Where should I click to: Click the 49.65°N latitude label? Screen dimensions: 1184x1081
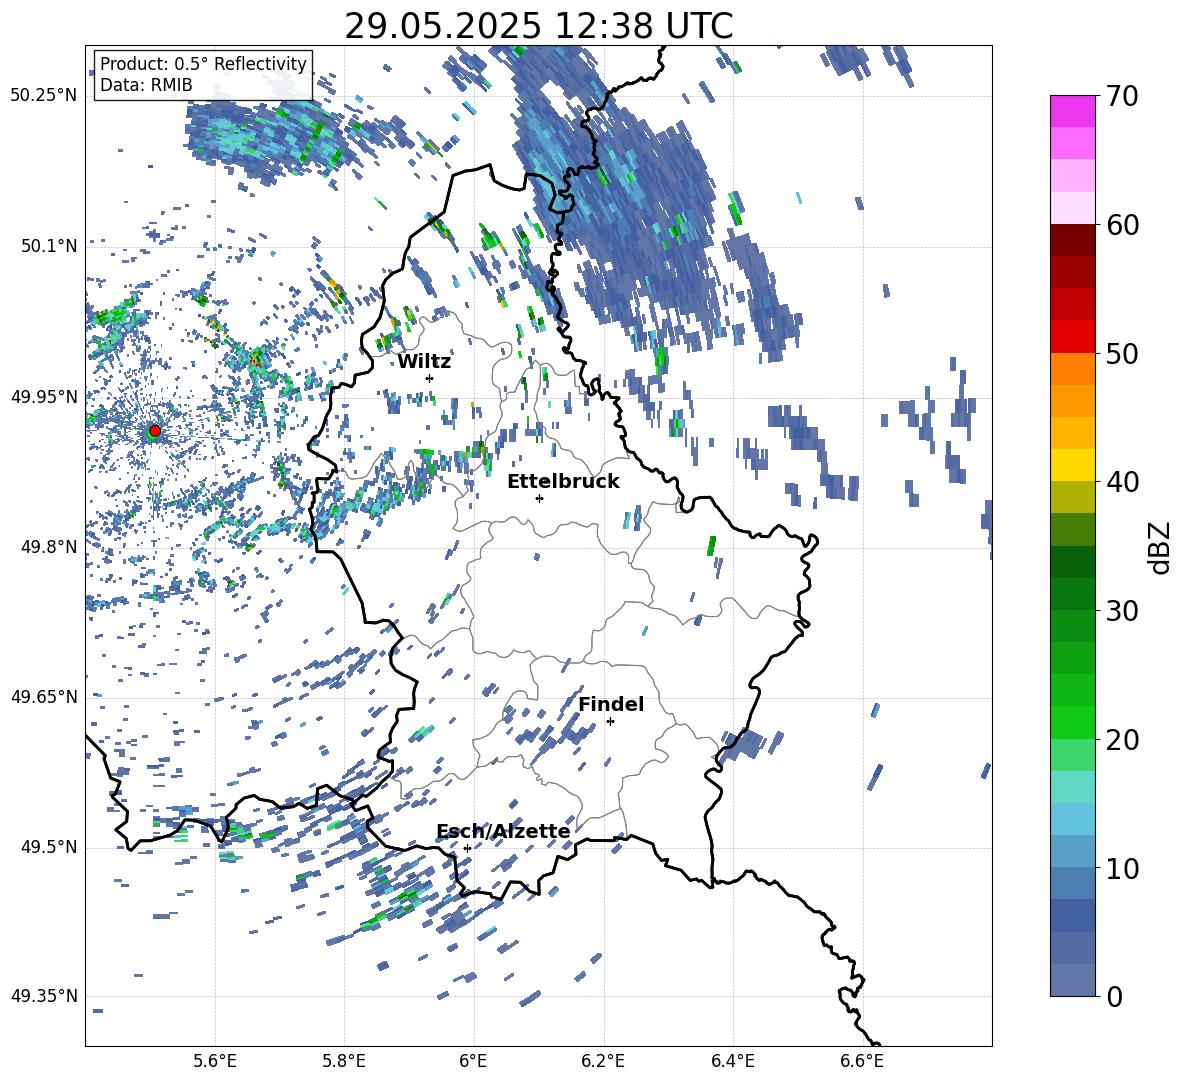(44, 696)
